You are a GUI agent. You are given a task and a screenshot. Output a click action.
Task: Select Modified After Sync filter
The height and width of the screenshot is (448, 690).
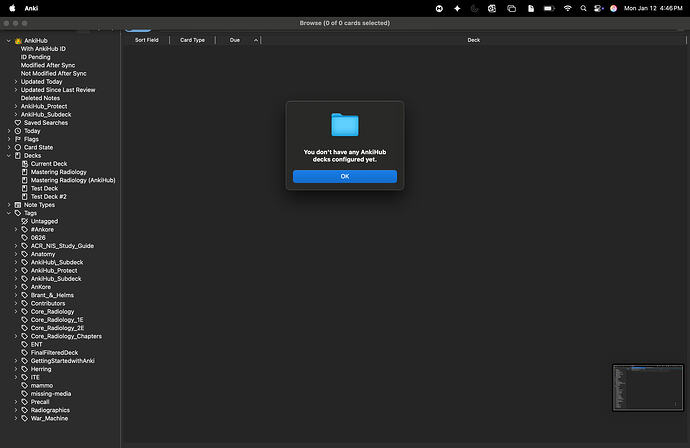(x=48, y=65)
